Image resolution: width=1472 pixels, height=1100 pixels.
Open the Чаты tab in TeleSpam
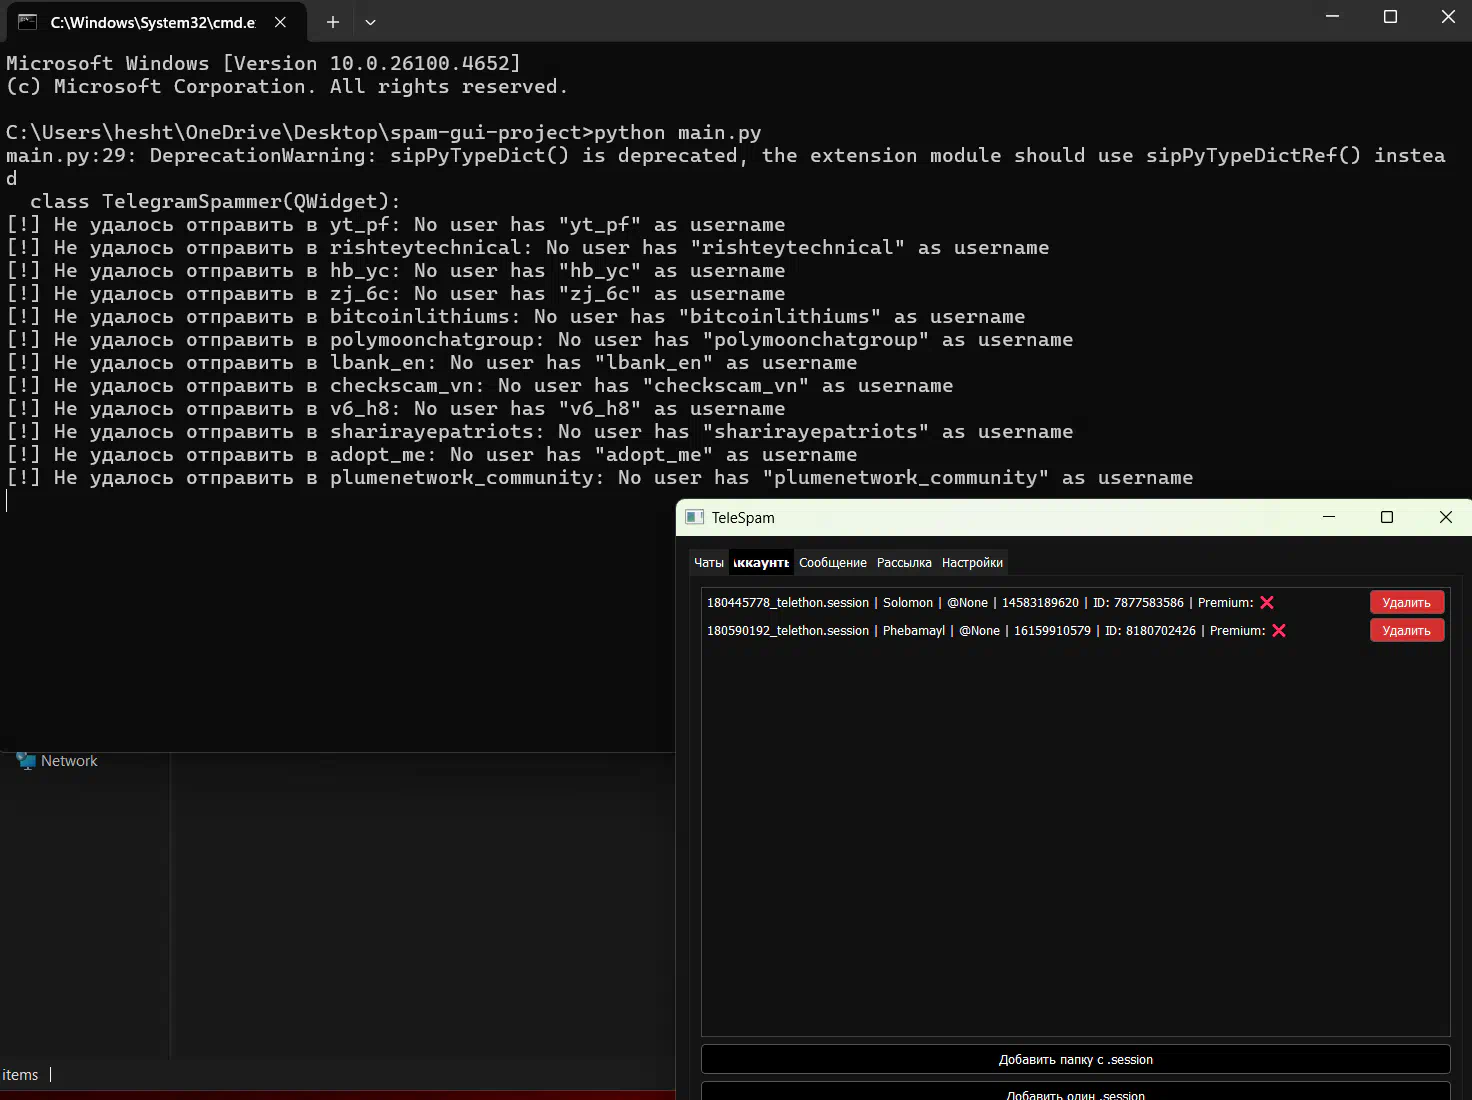709,563
